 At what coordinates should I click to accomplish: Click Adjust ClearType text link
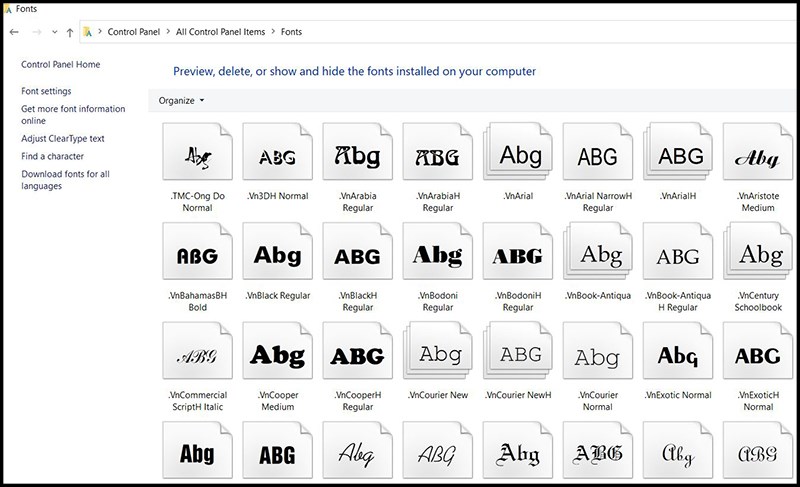tap(62, 139)
